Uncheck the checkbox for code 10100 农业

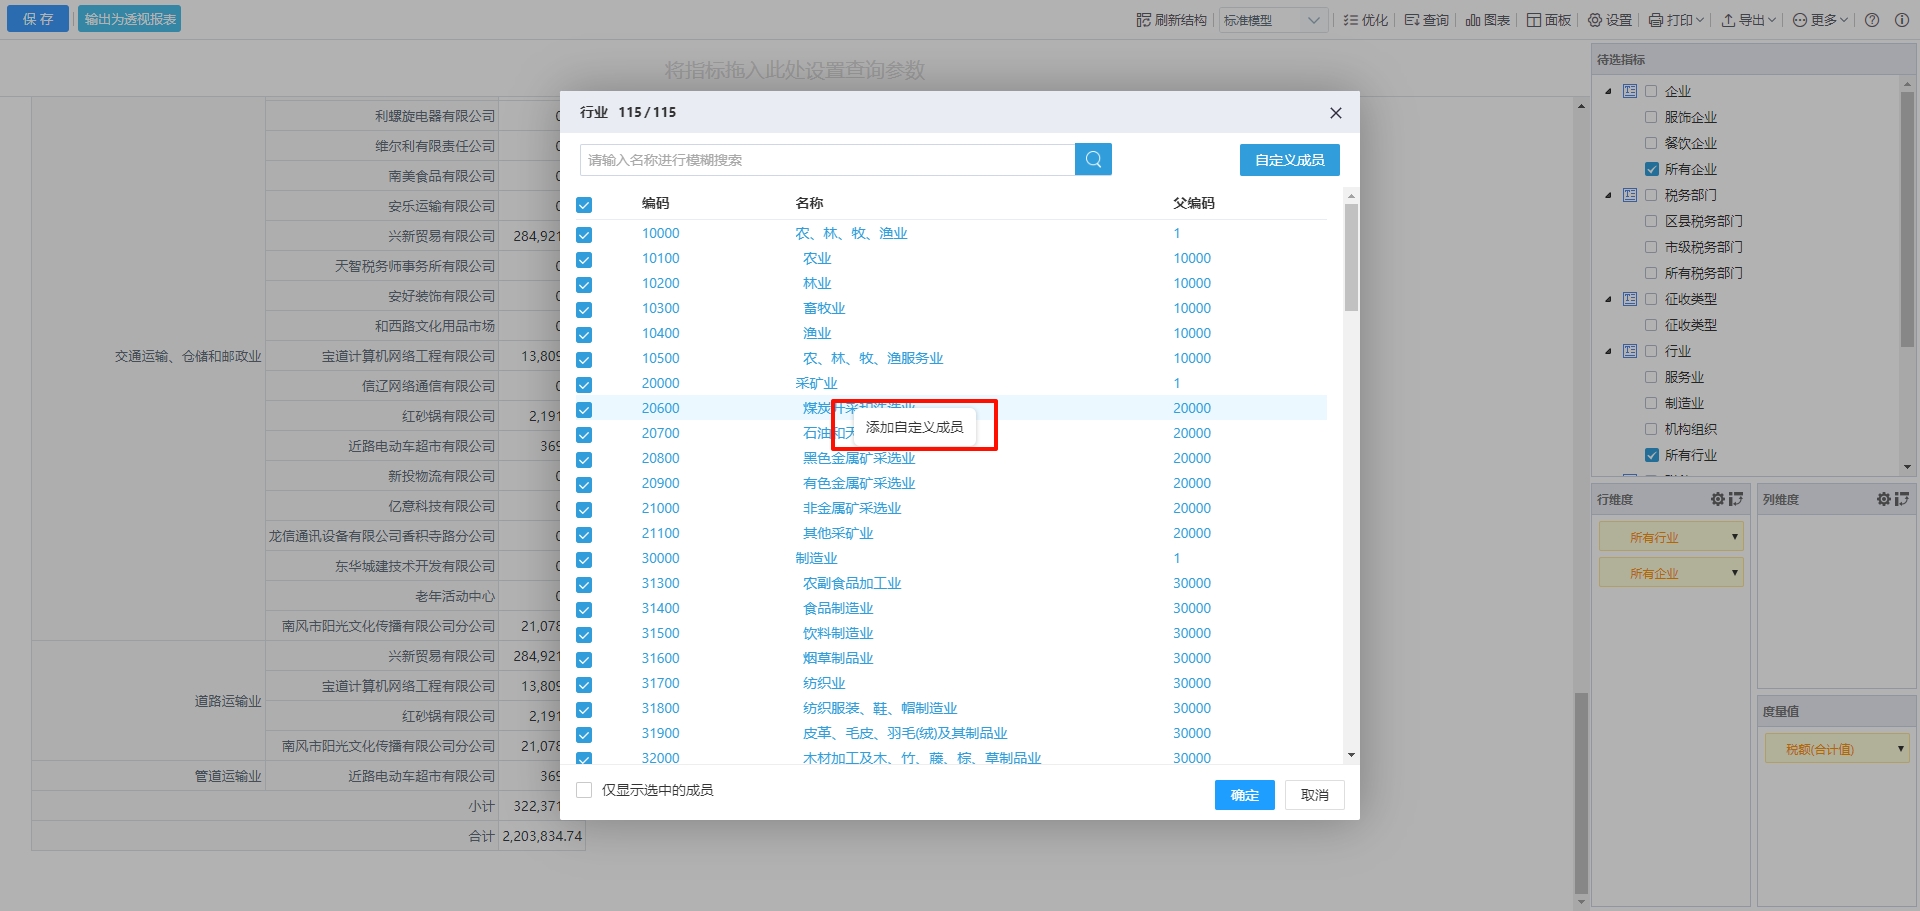click(x=584, y=260)
